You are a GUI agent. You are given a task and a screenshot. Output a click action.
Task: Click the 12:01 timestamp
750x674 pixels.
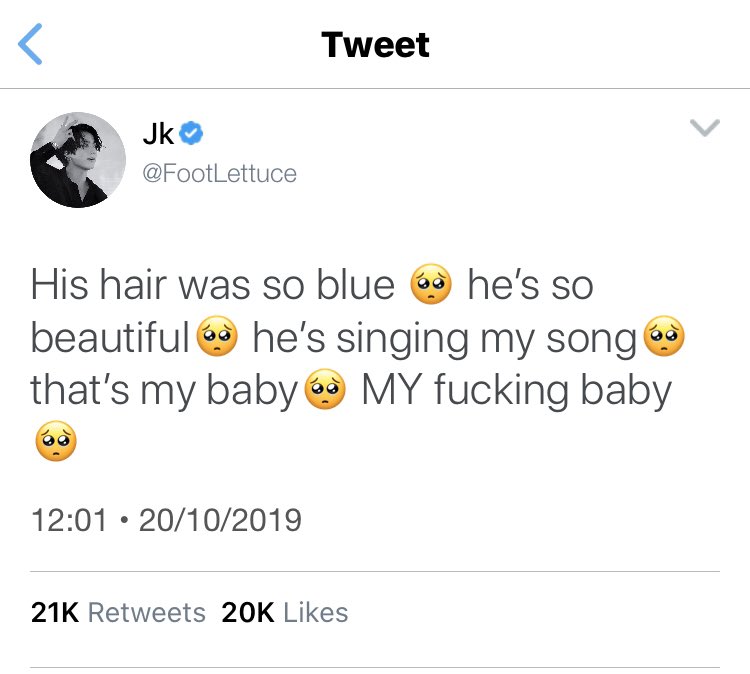(69, 520)
